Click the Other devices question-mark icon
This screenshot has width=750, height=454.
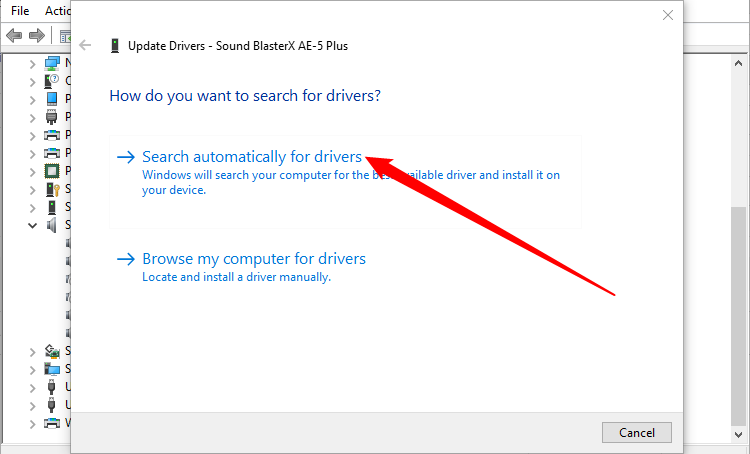click(52, 81)
